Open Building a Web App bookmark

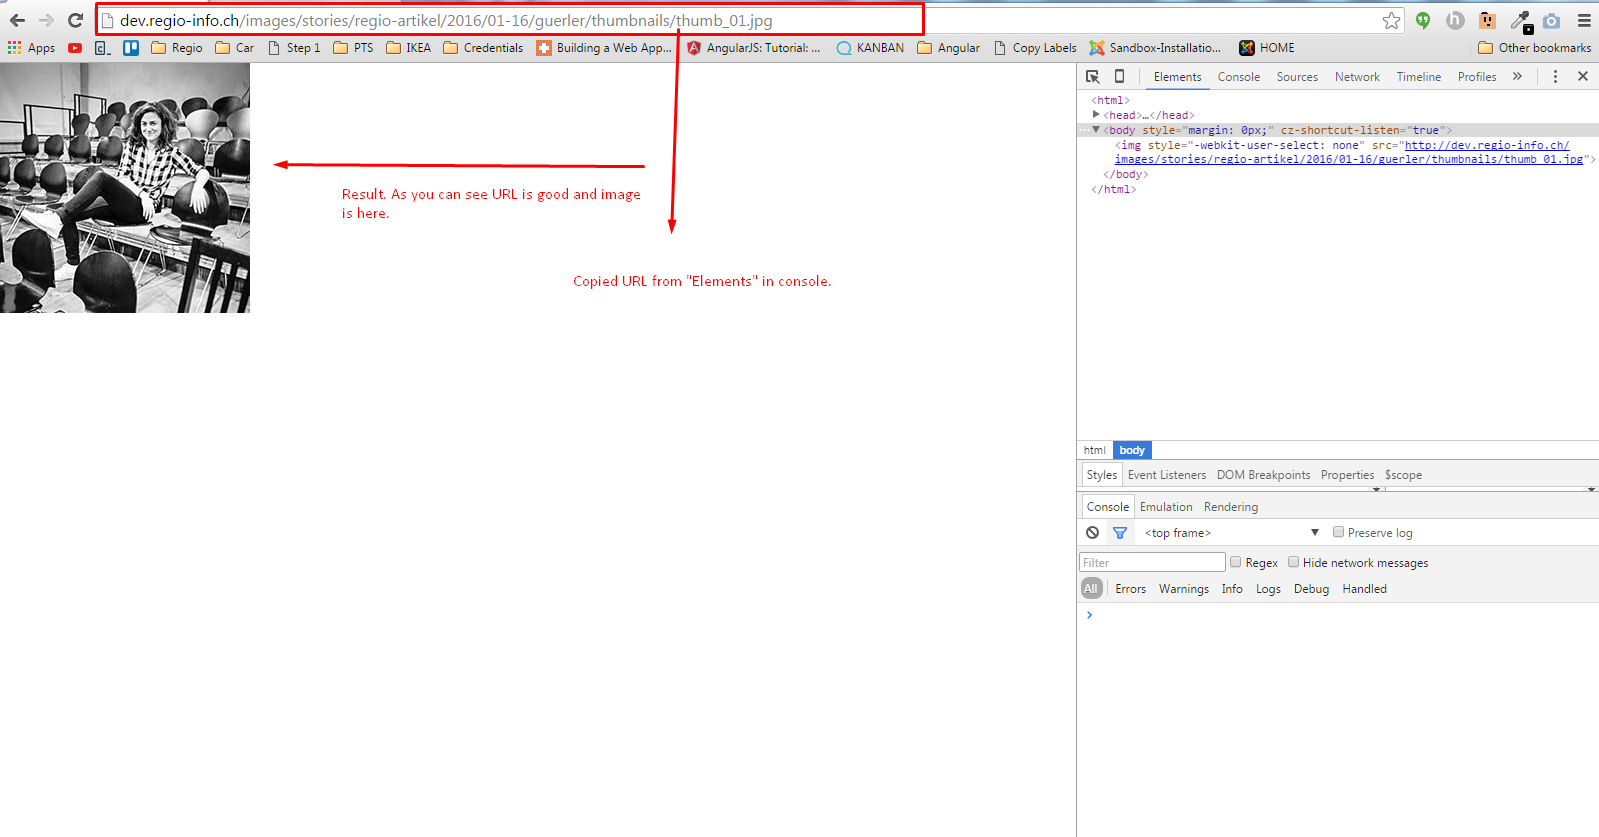[604, 48]
